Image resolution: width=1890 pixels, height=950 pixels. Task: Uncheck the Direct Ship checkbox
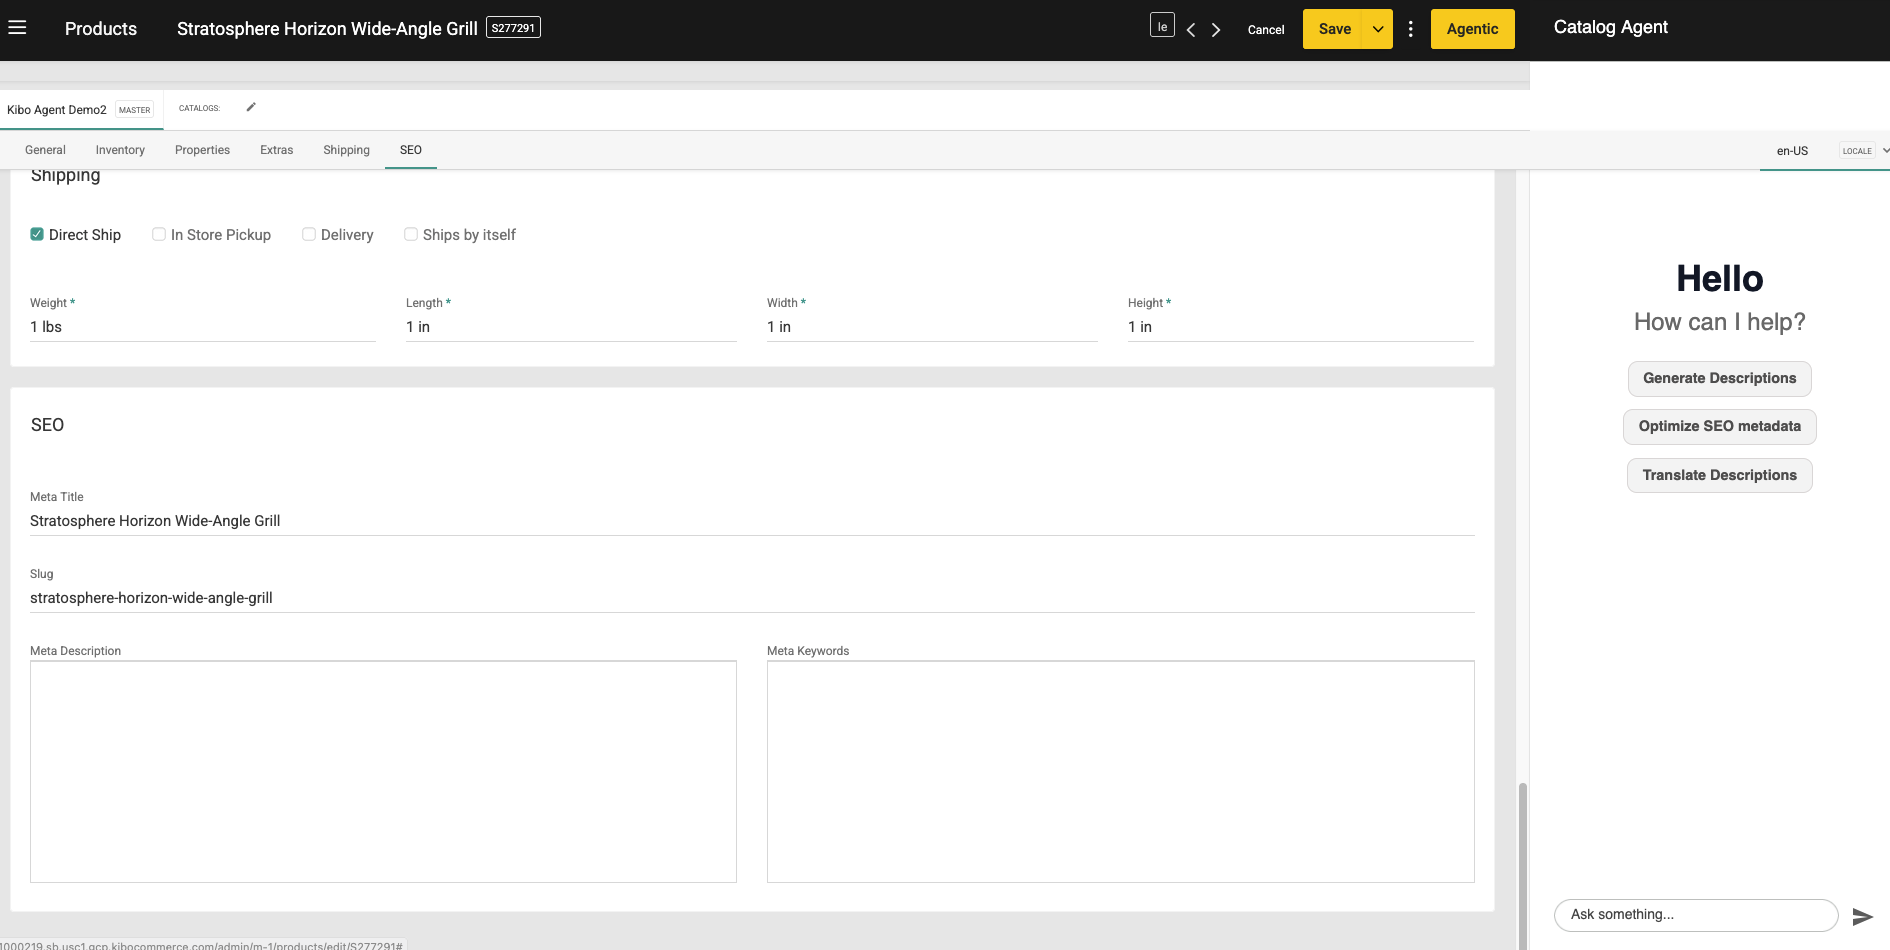click(36, 233)
